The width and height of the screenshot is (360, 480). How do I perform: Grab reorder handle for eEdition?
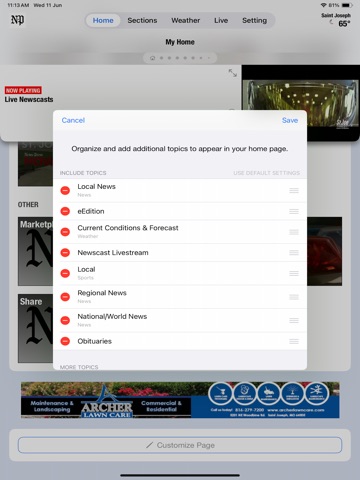click(x=294, y=211)
